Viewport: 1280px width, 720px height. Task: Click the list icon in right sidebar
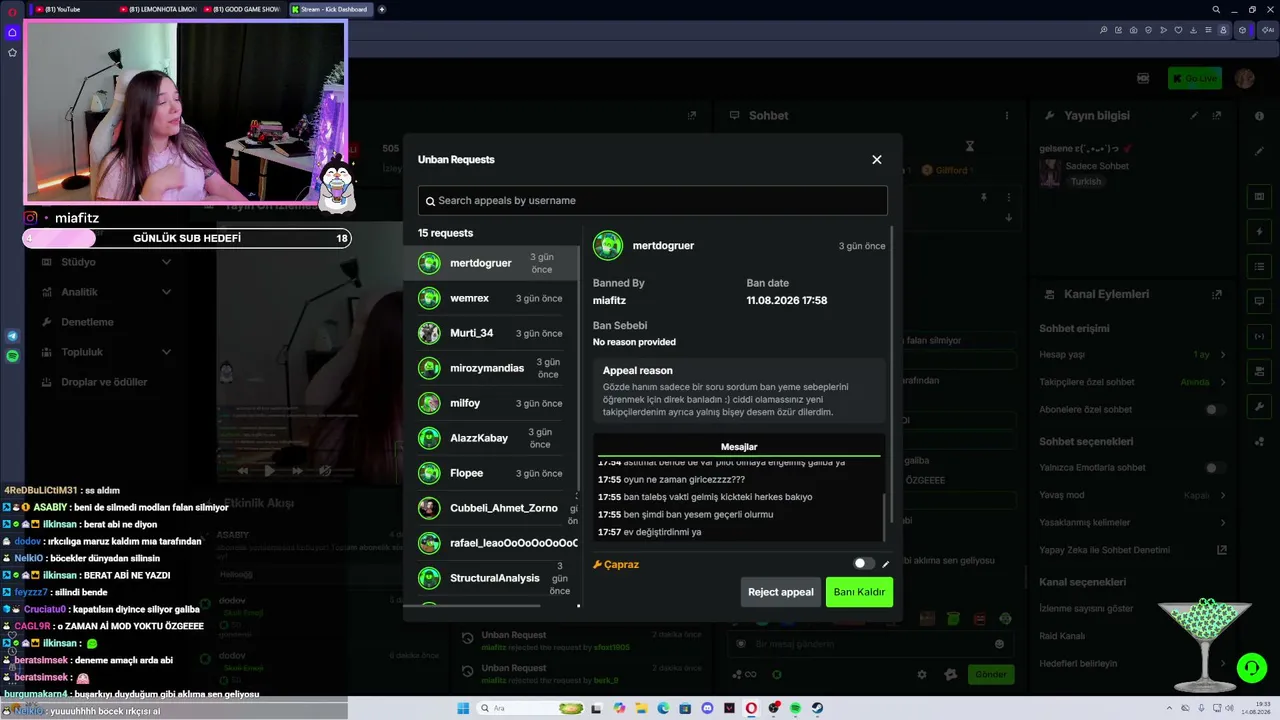click(1259, 267)
